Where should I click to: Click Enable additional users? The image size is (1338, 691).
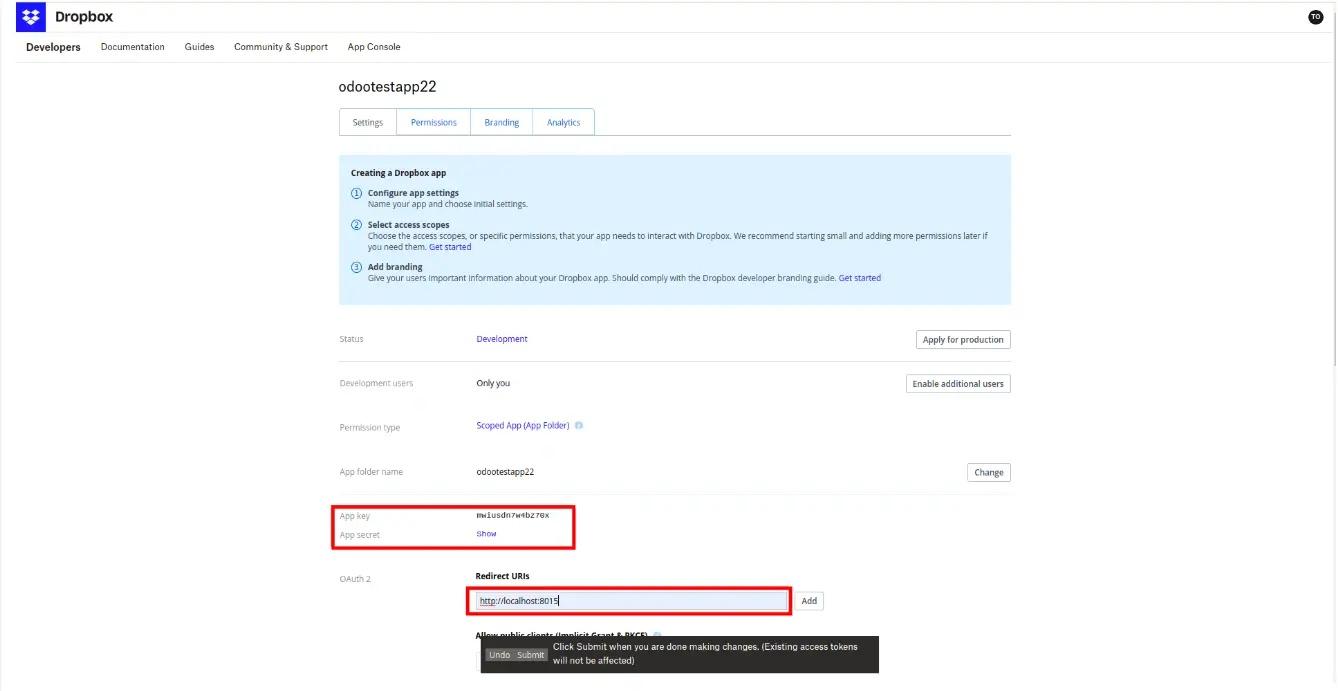(957, 383)
